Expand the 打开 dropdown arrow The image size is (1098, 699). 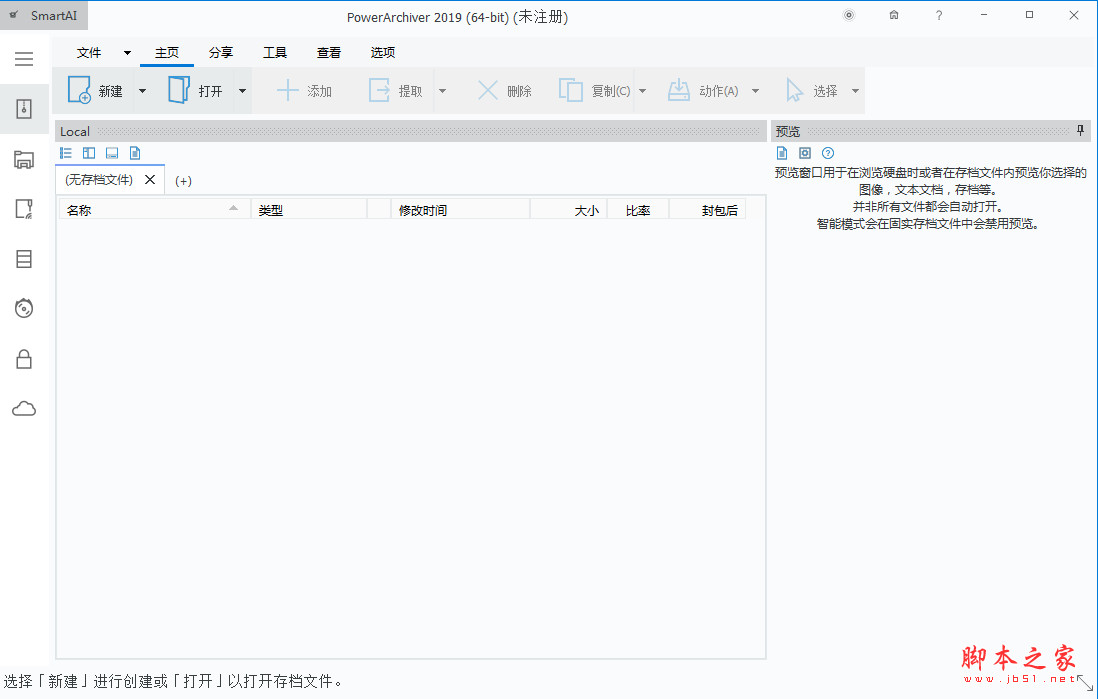click(x=242, y=91)
